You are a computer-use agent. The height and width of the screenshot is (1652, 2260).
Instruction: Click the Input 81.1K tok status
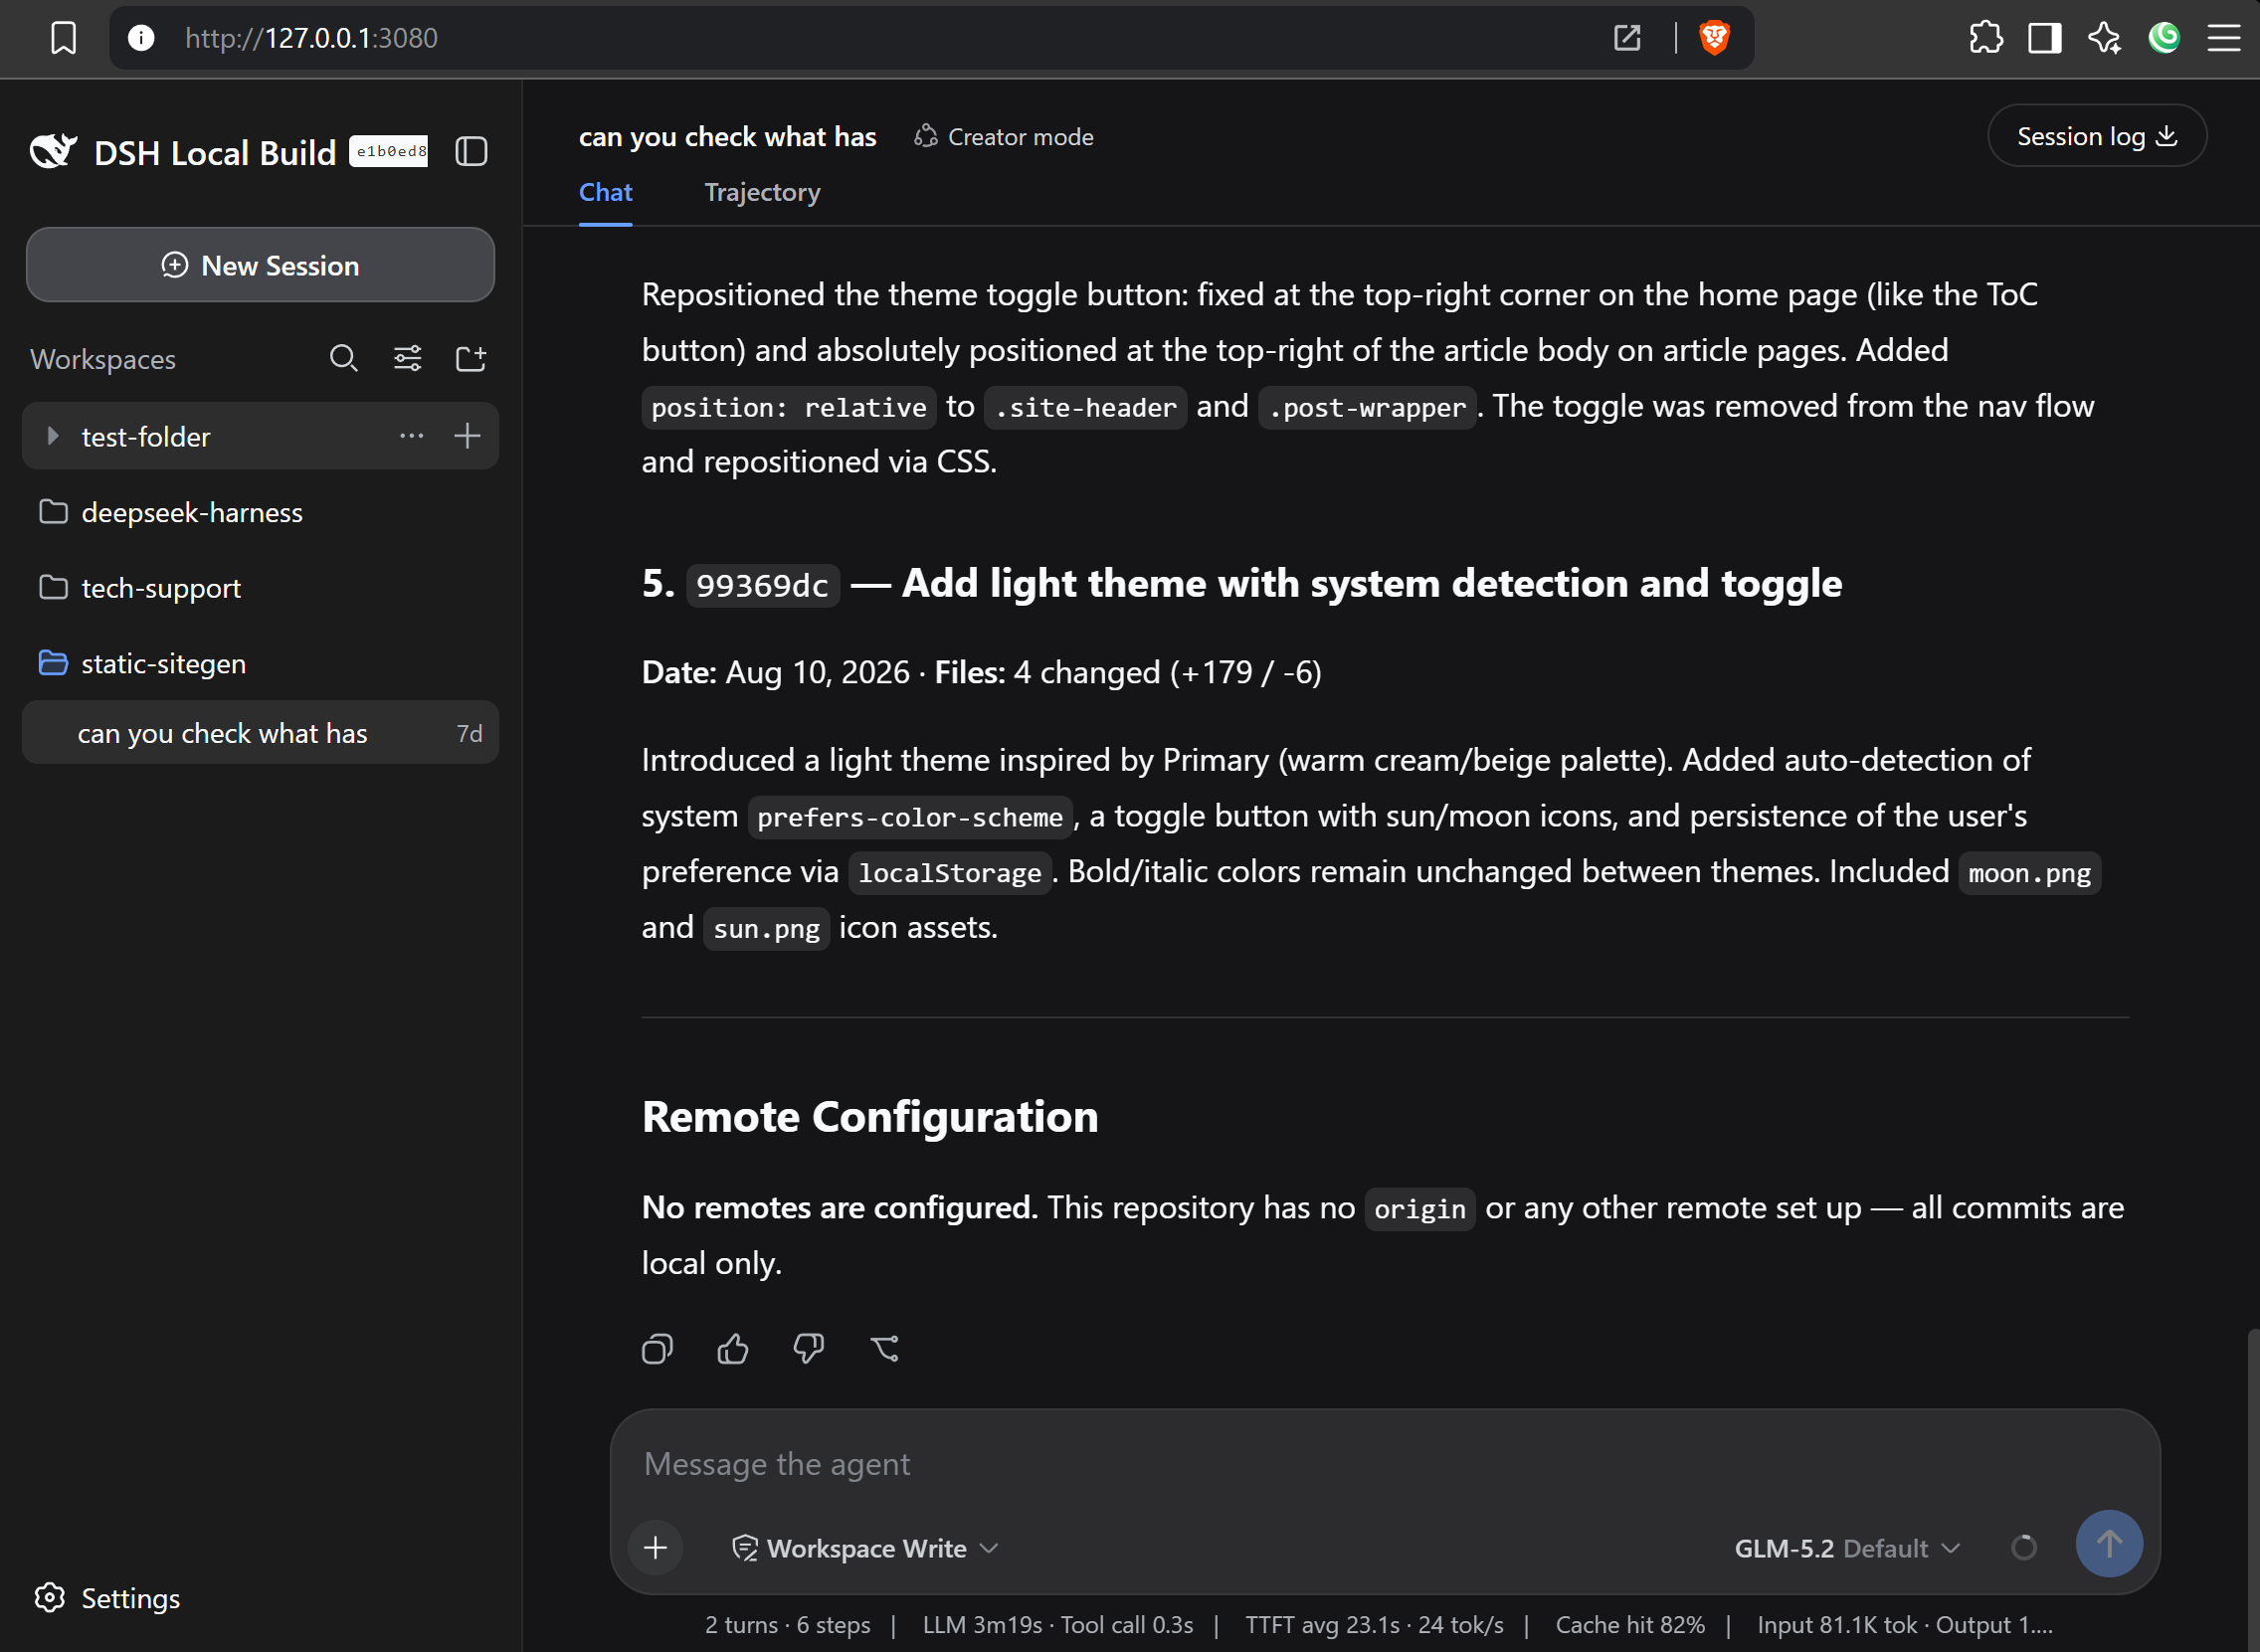[x=1904, y=1625]
